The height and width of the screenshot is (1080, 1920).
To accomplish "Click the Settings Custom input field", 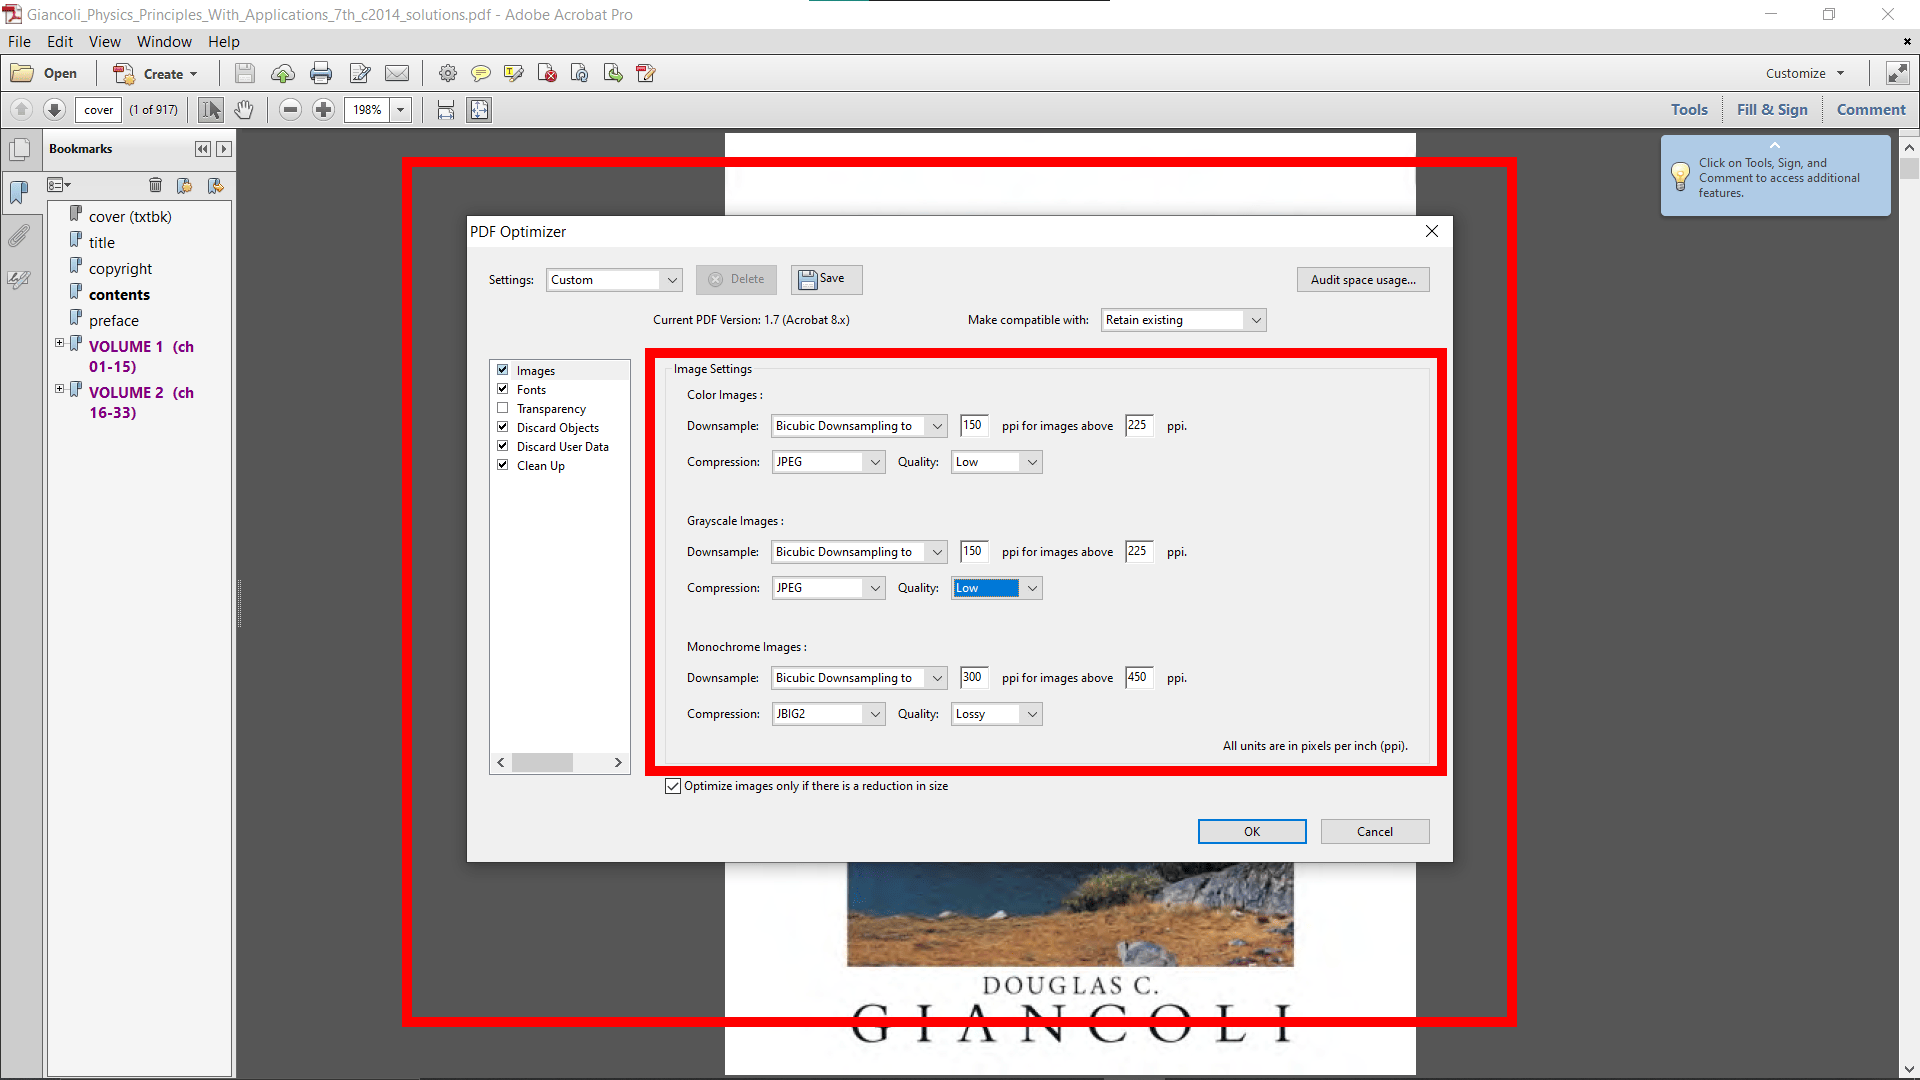I will pyautogui.click(x=611, y=278).
